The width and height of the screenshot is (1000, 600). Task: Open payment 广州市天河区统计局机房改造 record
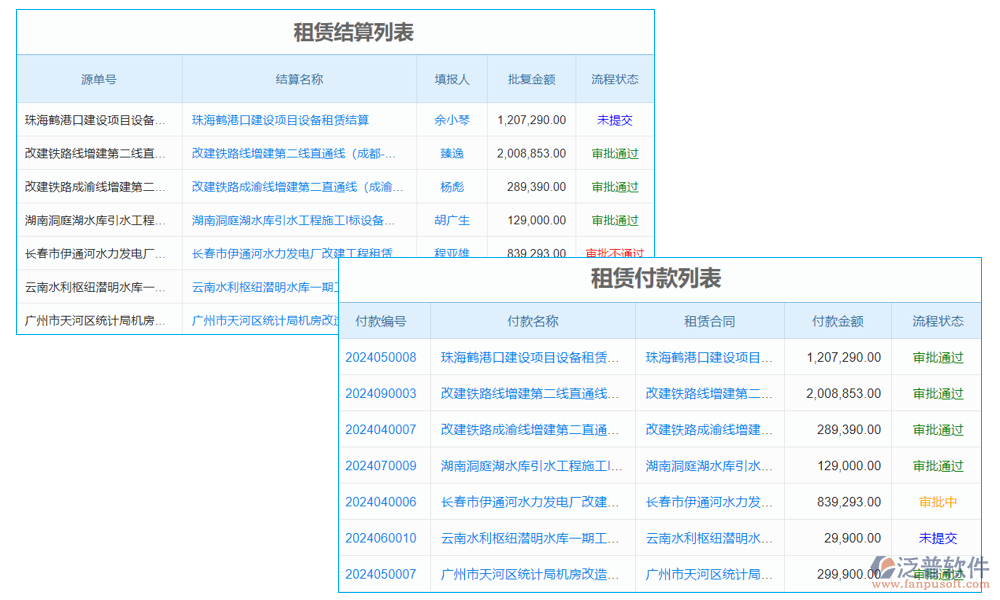[530, 573]
